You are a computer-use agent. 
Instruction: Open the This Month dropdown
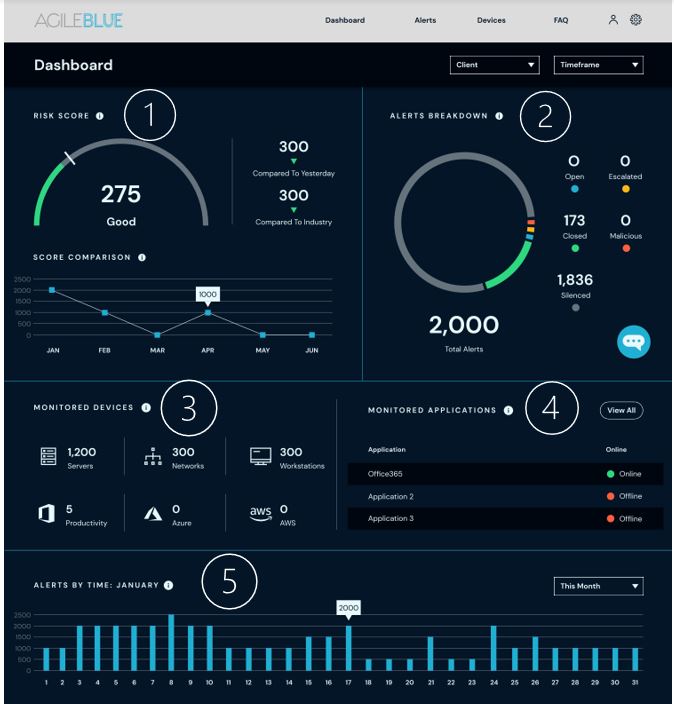599,586
